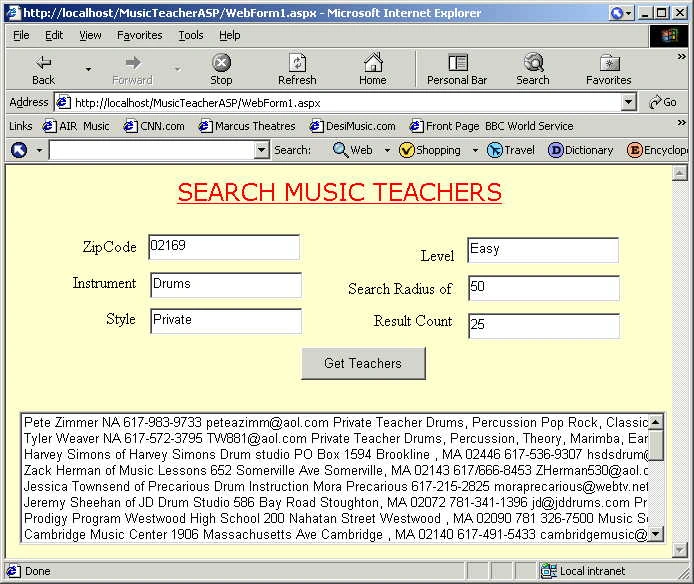Viewport: 694px width, 584px height.
Task: Click the Style input field
Action: (226, 321)
